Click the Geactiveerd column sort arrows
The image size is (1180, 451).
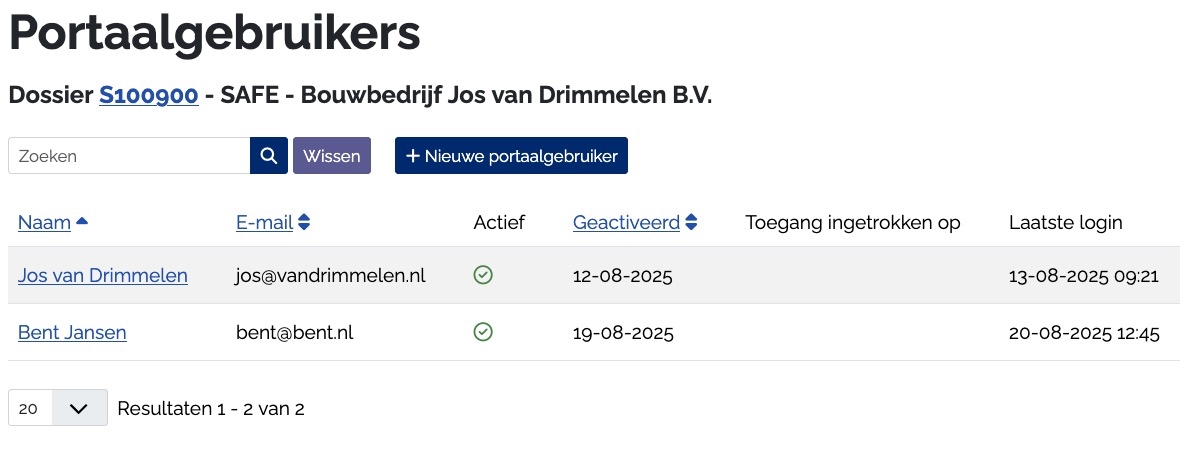[691, 222]
